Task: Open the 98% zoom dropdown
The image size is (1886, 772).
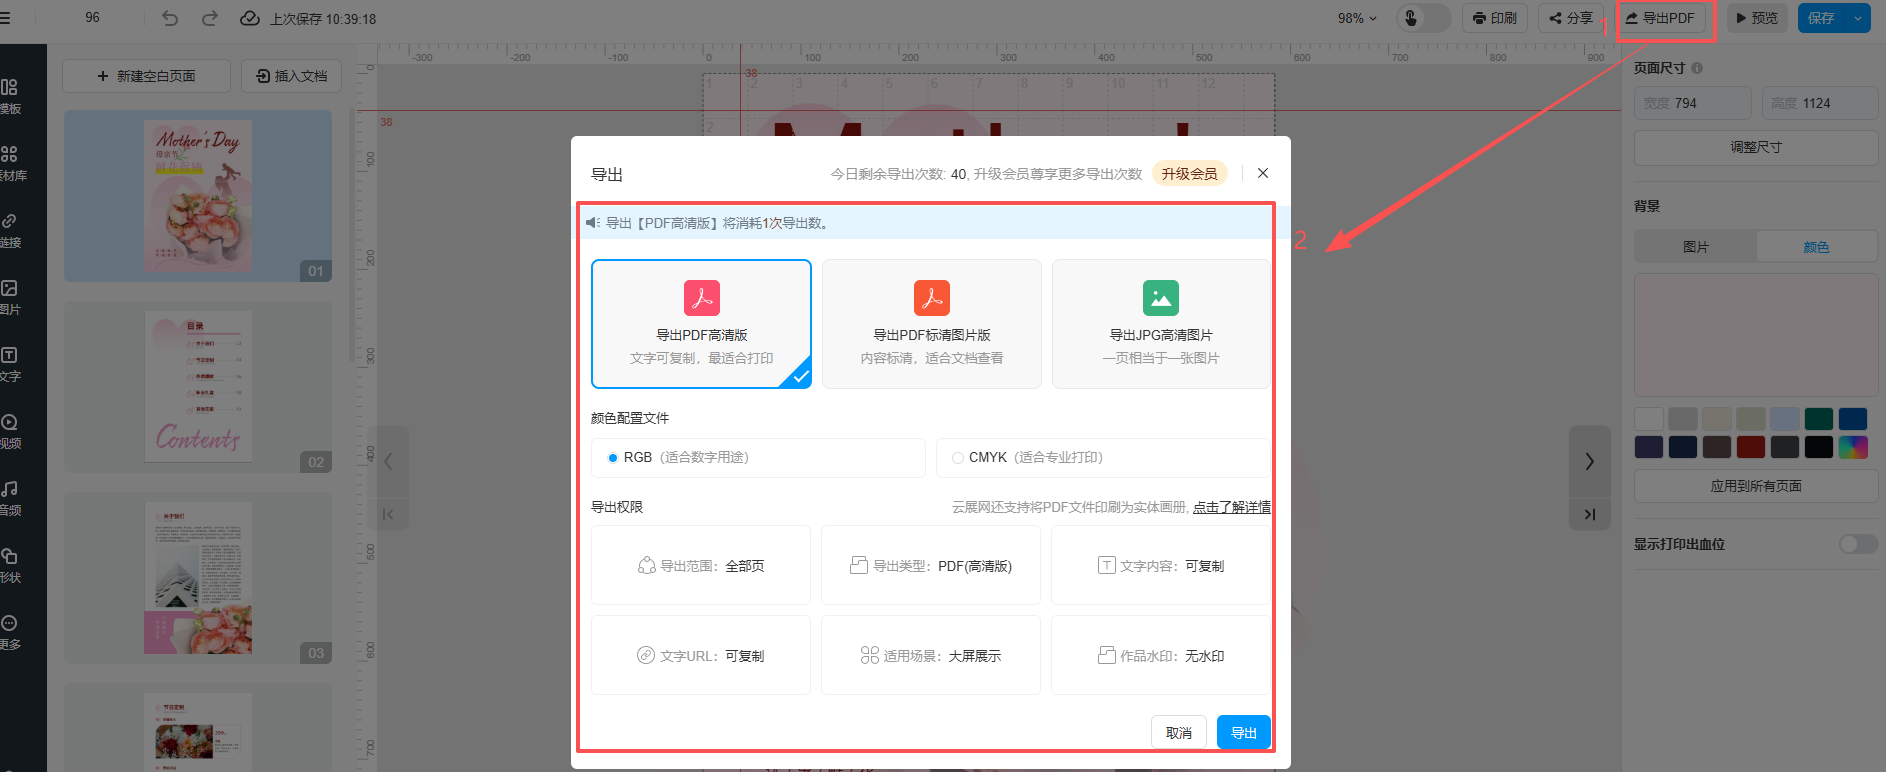Action: click(1357, 18)
